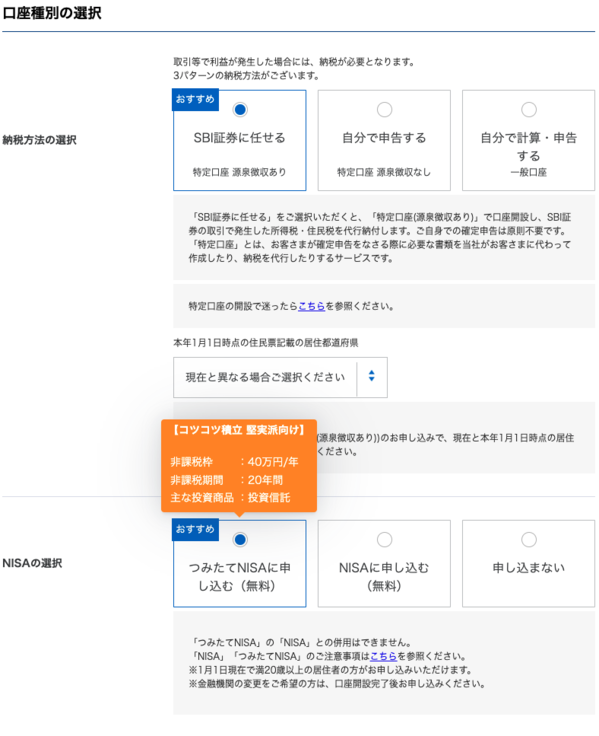Click the 主な投資商品：投資信託 line
Screen dimensions: 599x736
(230, 498)
